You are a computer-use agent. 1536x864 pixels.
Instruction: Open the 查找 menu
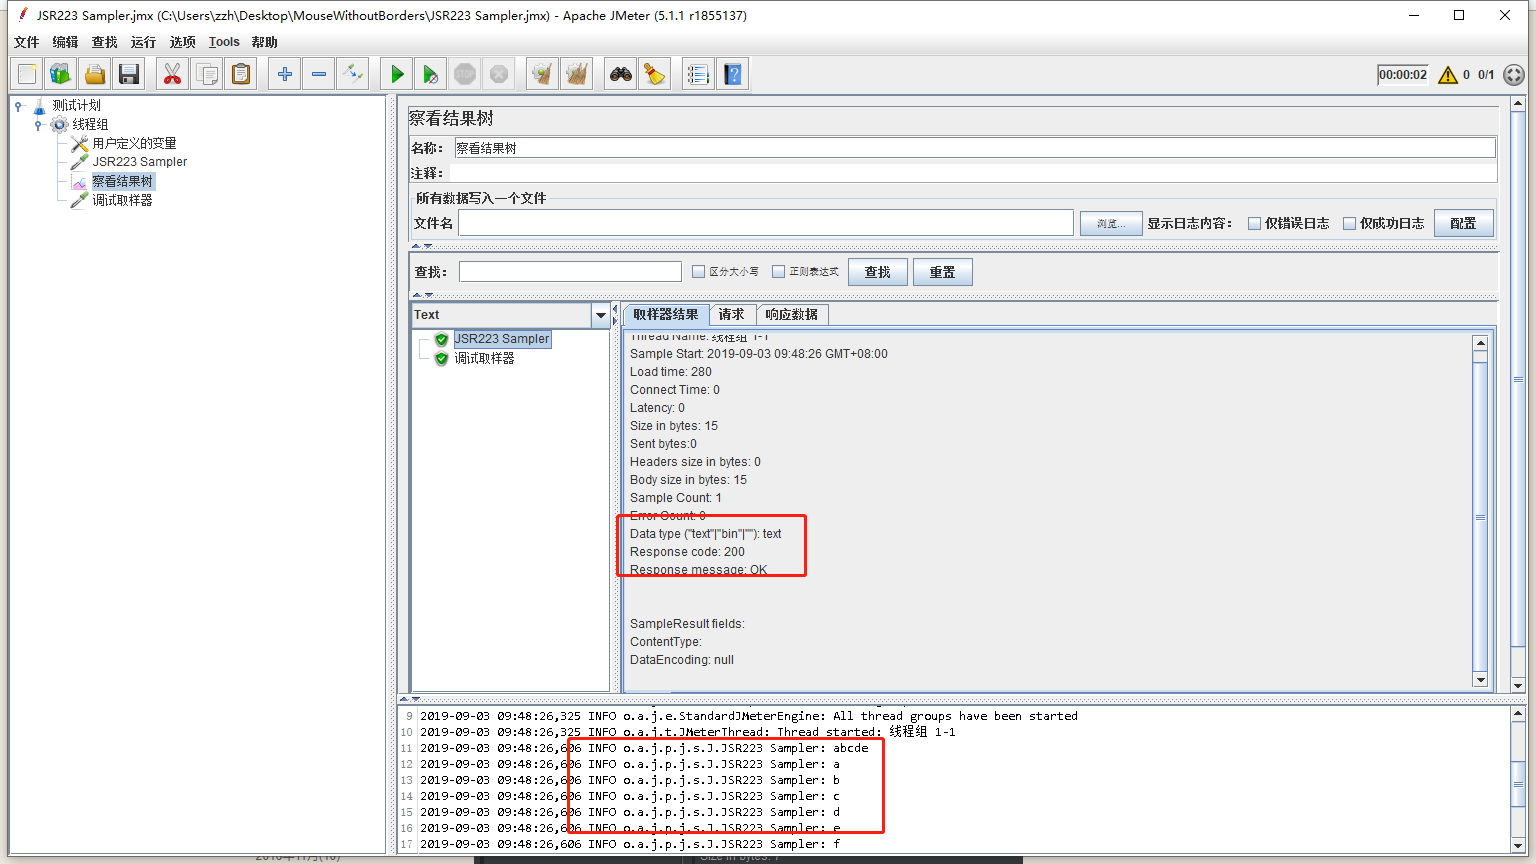point(104,42)
